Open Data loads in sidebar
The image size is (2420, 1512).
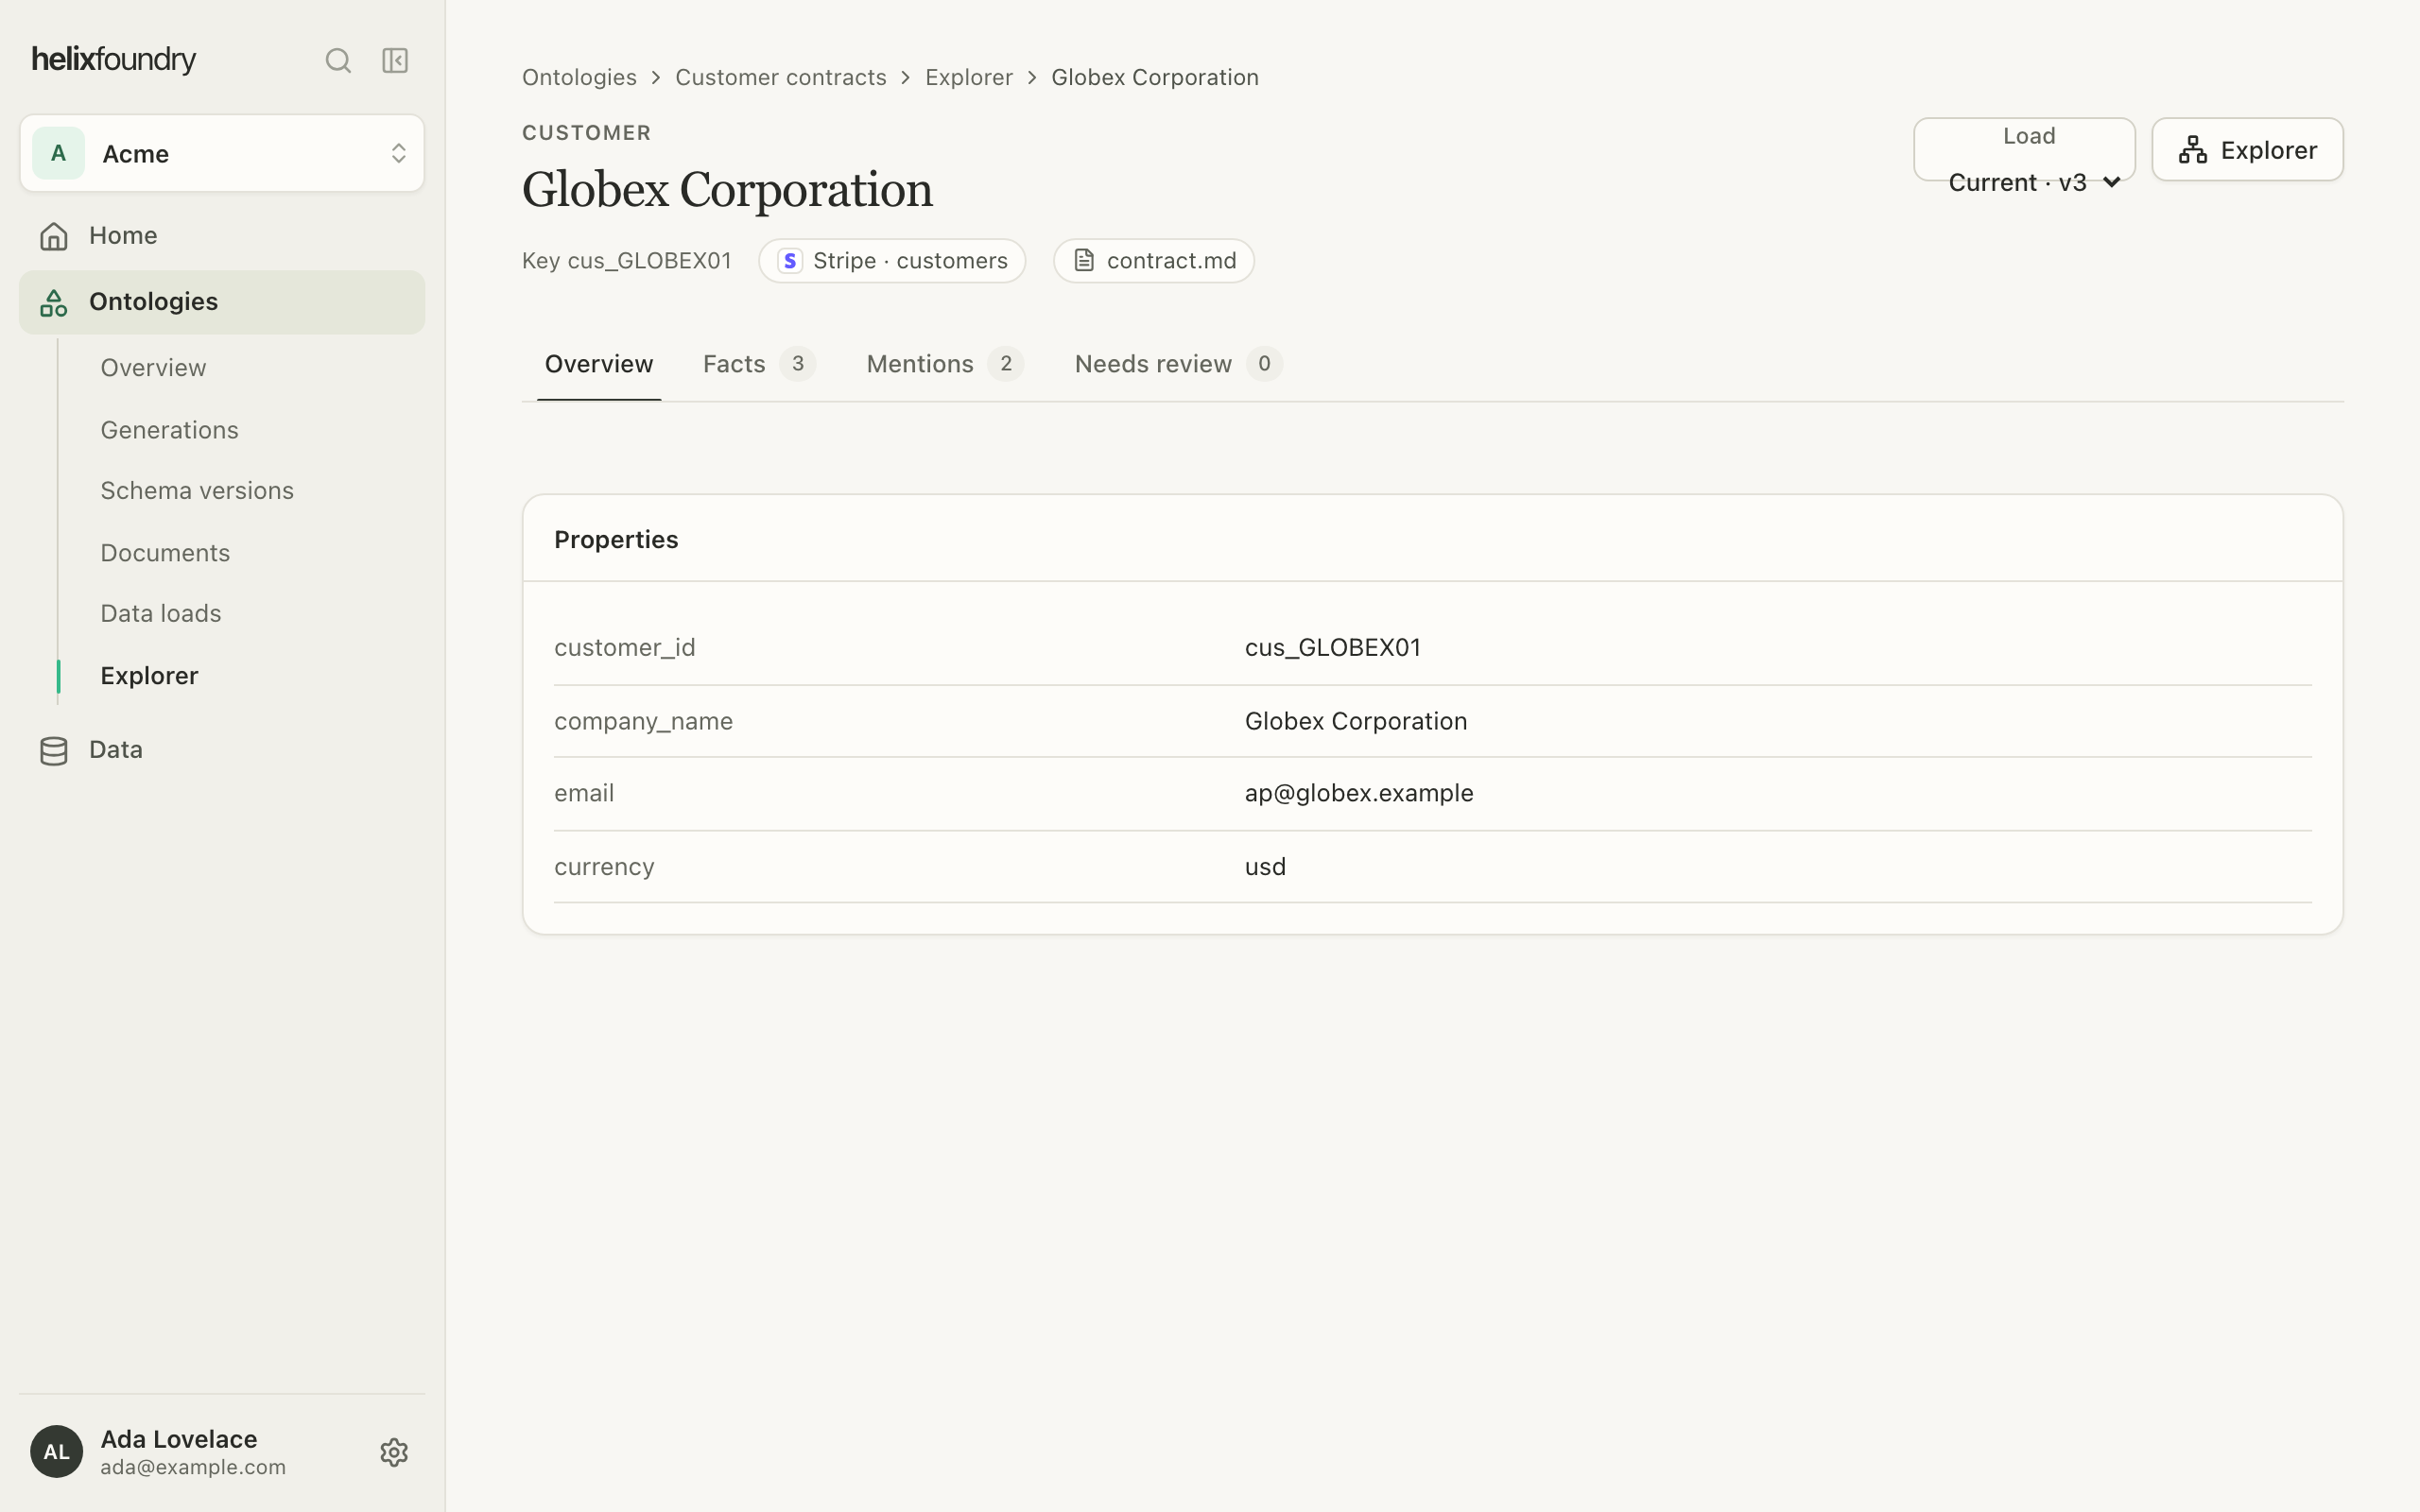pos(161,614)
